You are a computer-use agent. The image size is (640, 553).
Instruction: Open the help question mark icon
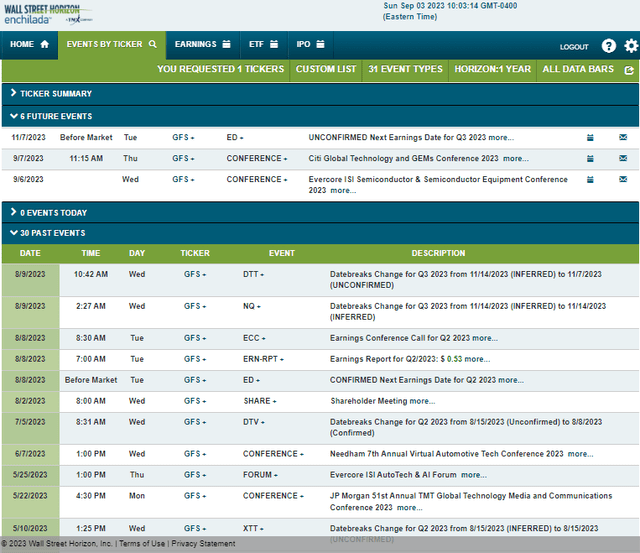(609, 45)
